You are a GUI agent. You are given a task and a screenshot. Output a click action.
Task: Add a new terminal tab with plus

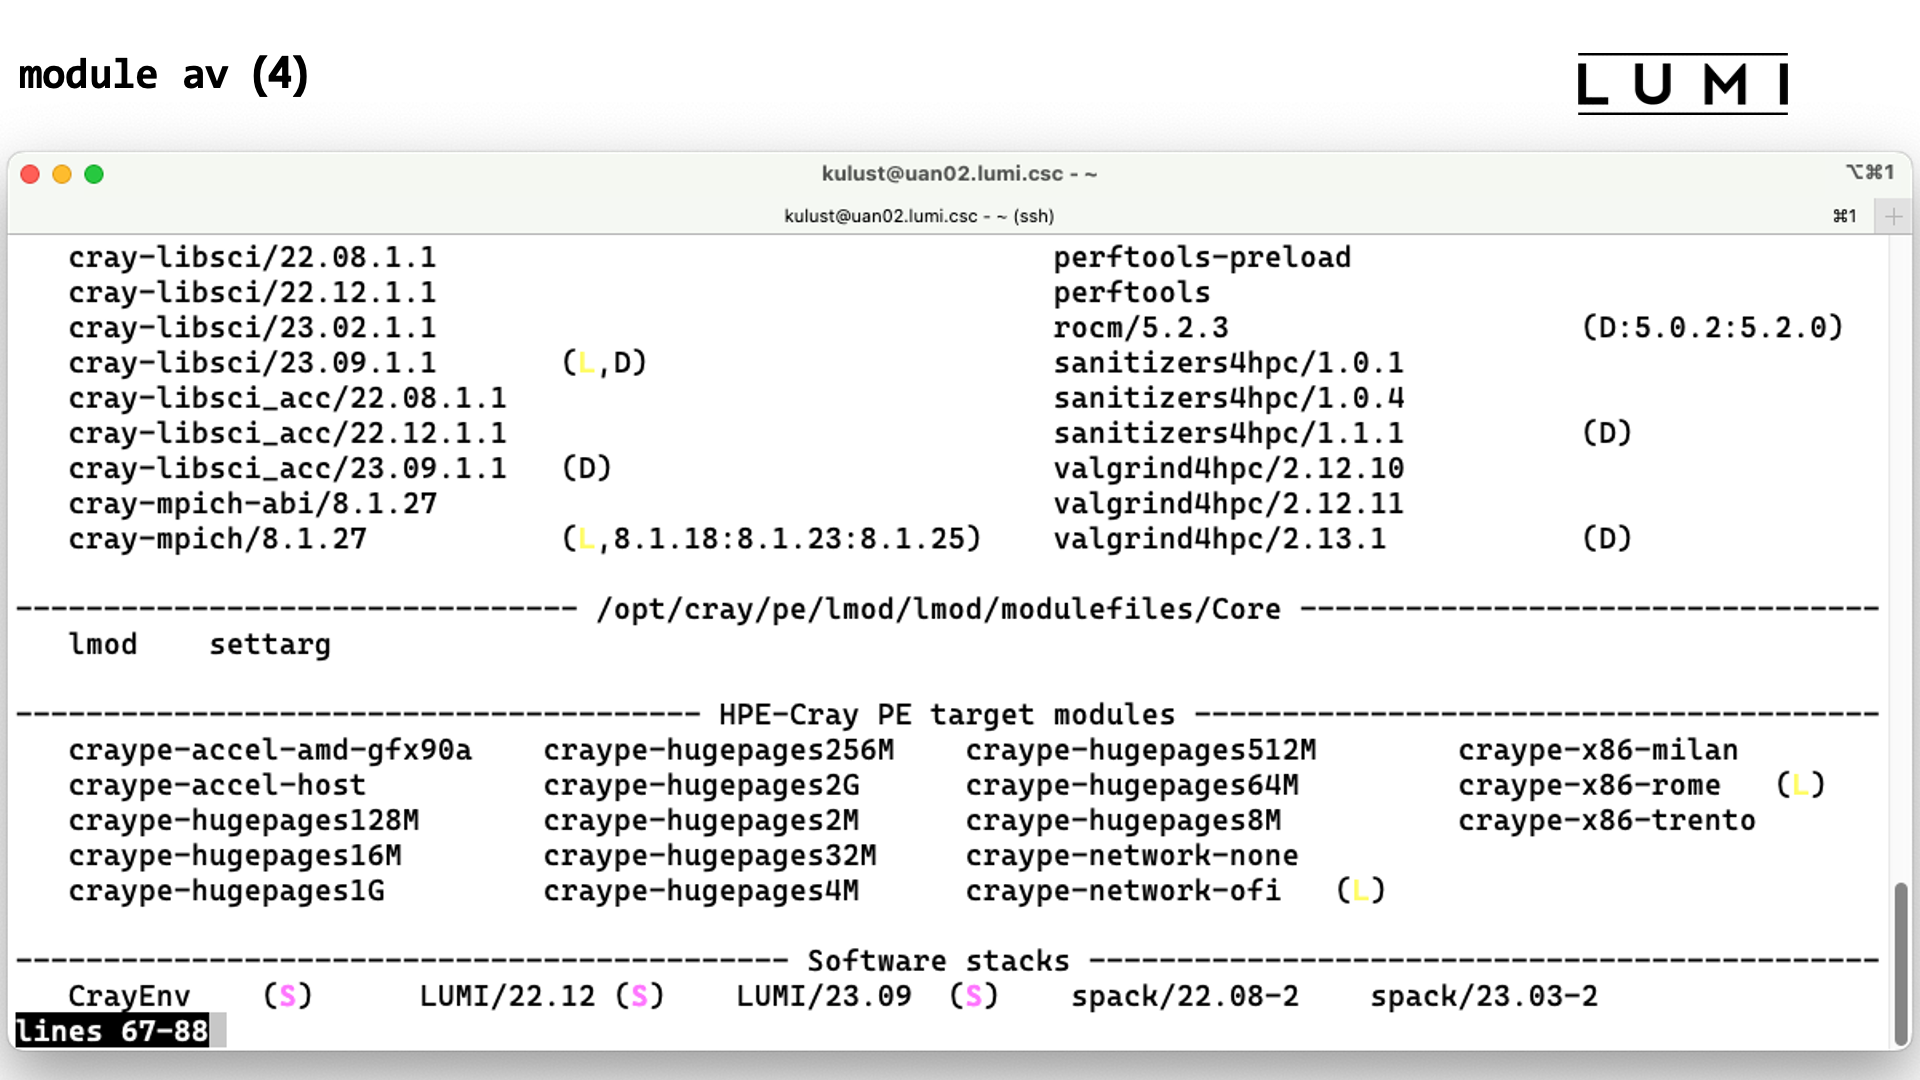tap(1893, 216)
